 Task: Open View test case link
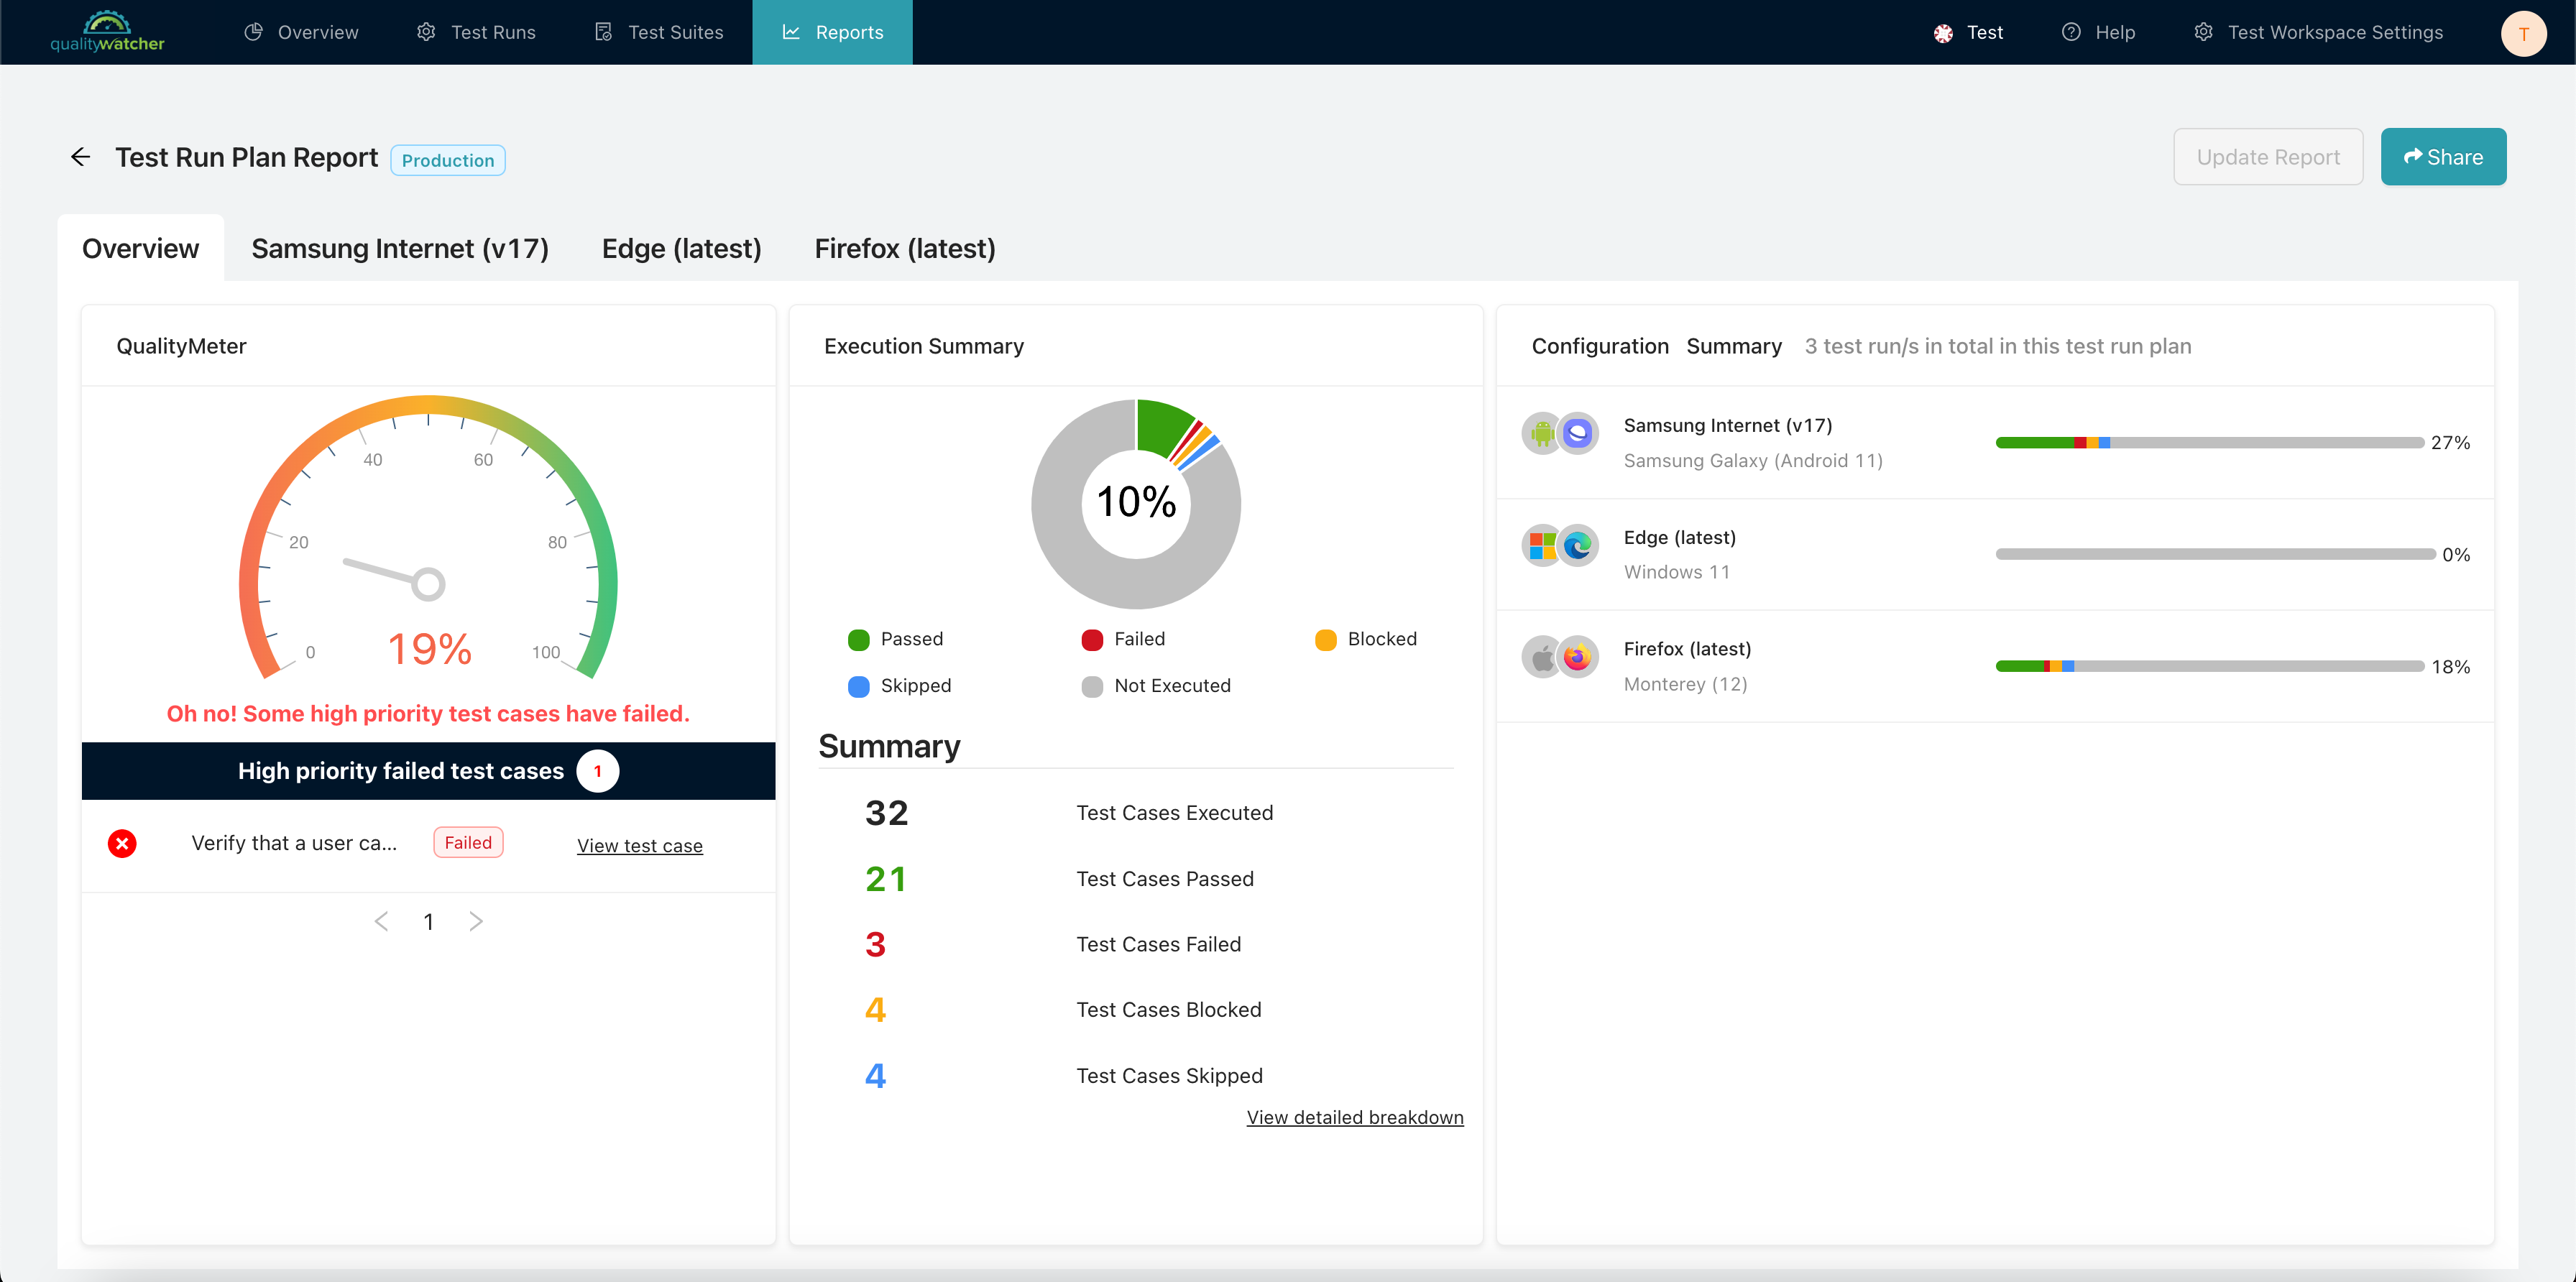640,846
